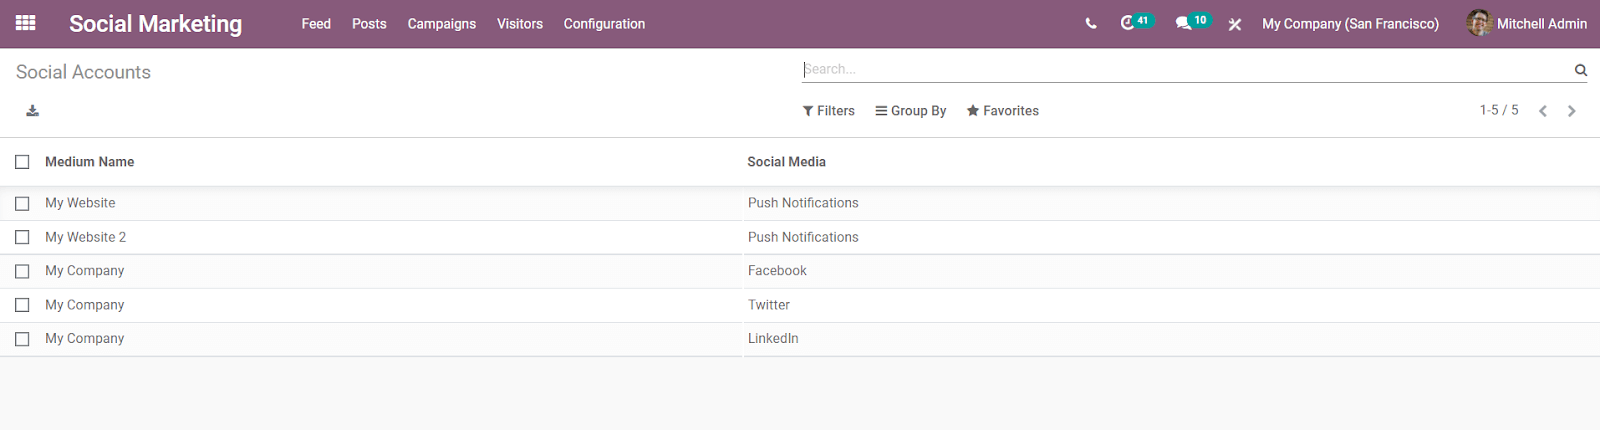The width and height of the screenshot is (1600, 430).
Task: Open the Configuration menu
Action: coord(604,24)
